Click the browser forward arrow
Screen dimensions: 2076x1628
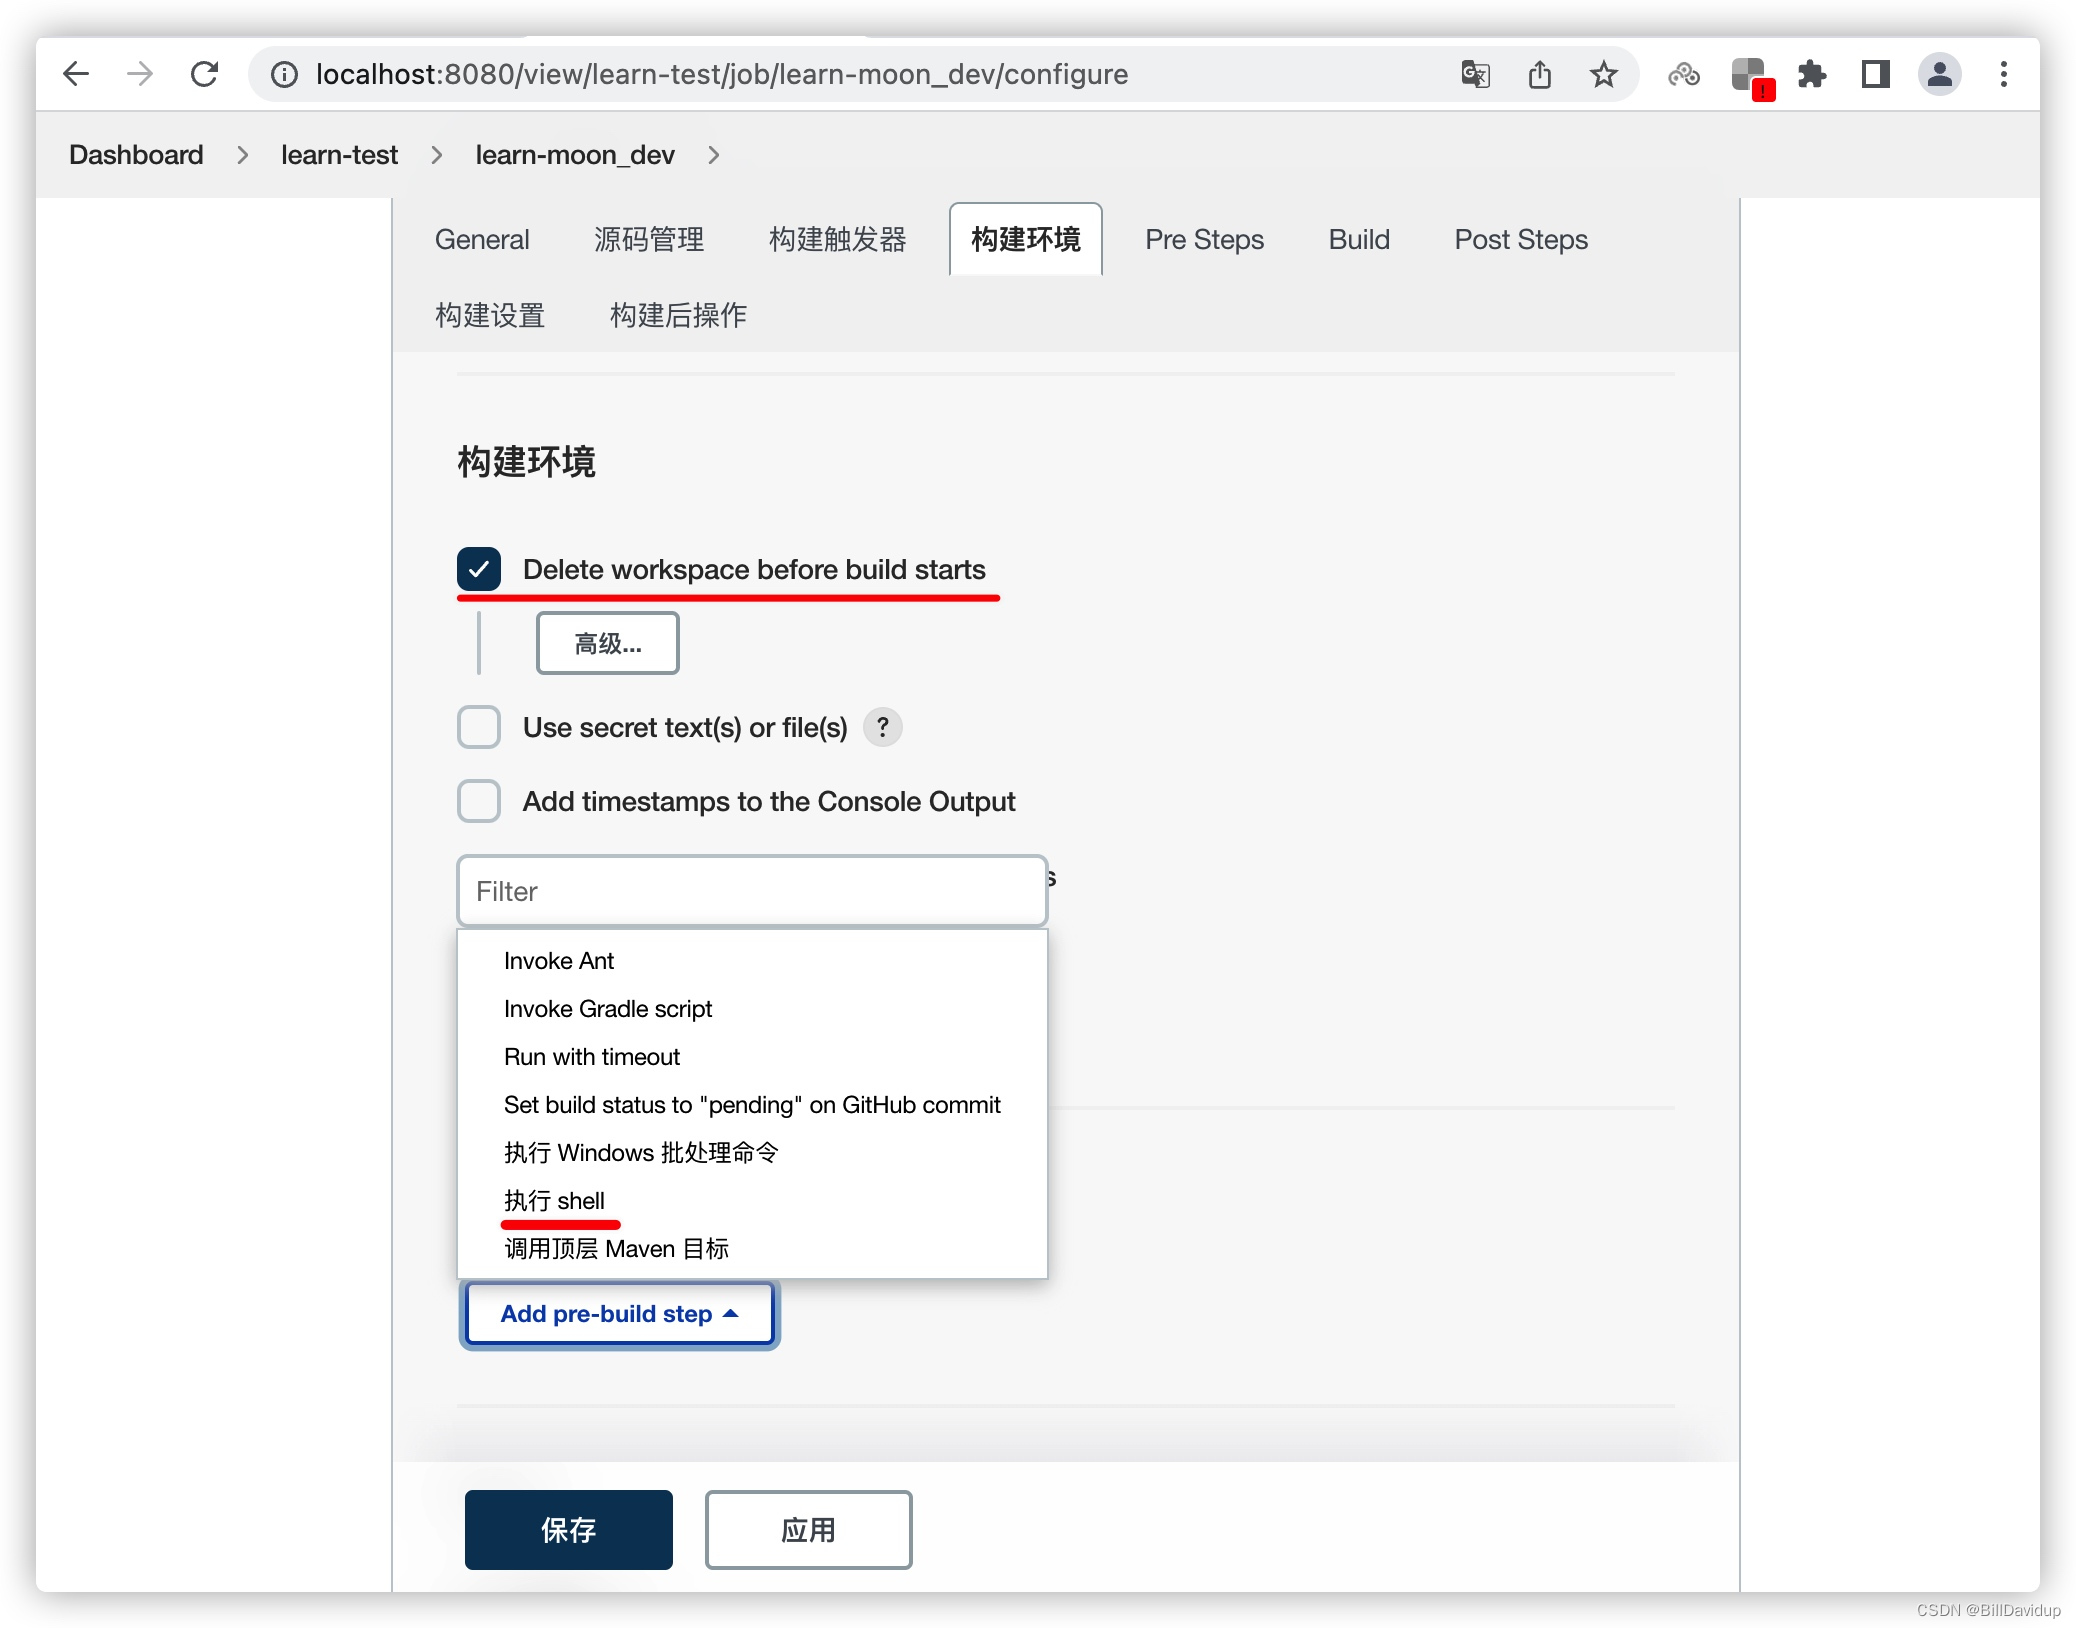[140, 74]
